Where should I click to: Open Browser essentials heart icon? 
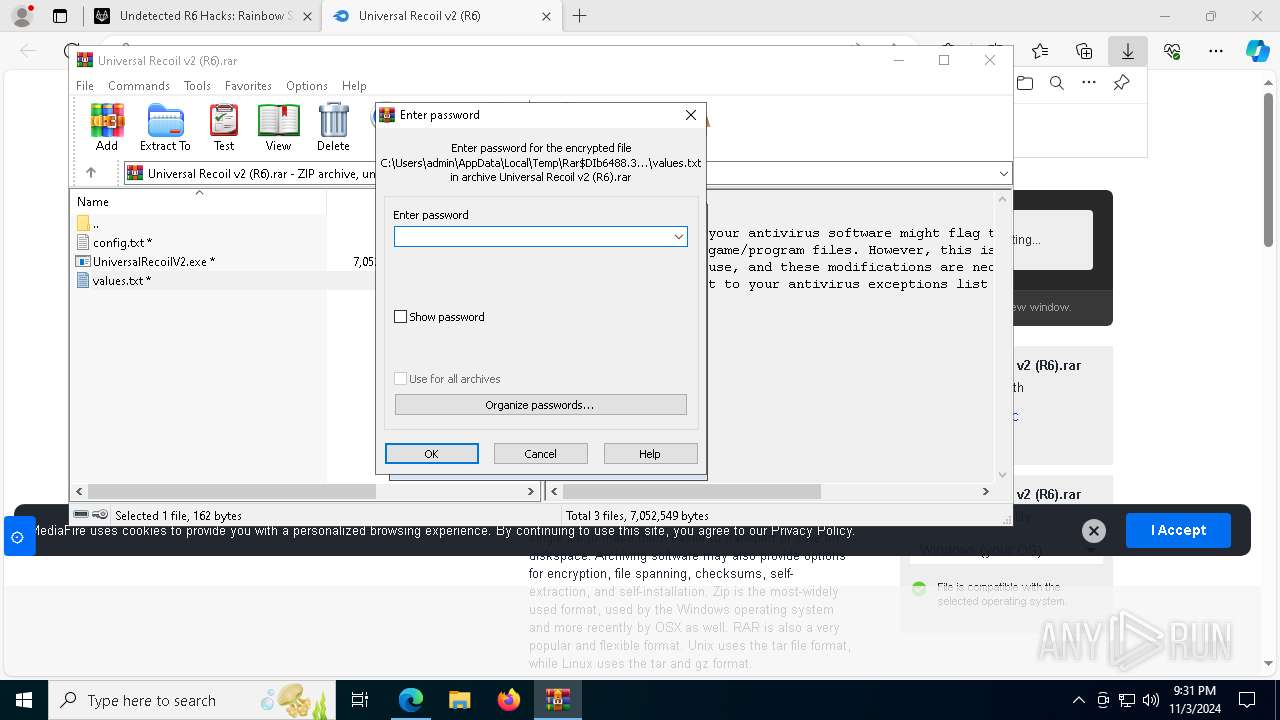pos(1172,51)
